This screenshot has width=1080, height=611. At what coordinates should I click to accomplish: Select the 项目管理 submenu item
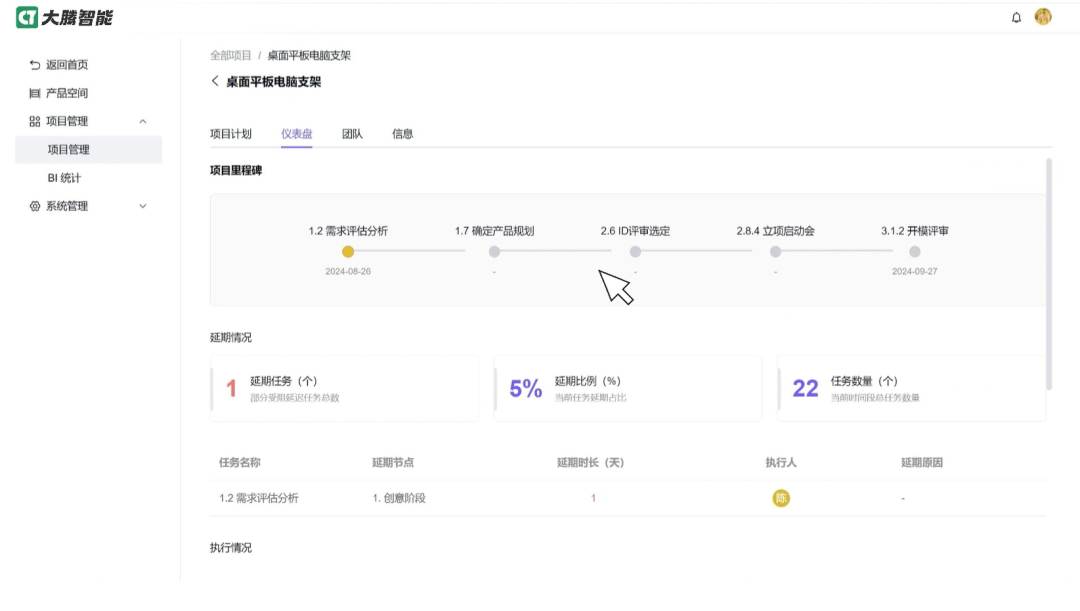[x=68, y=149]
